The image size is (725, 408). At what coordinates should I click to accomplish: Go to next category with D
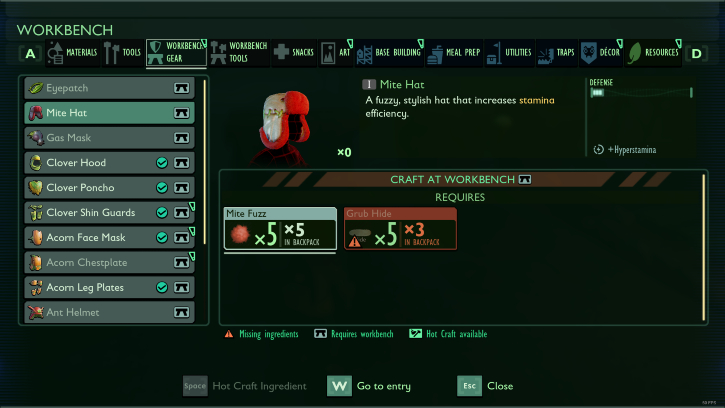[696, 54]
